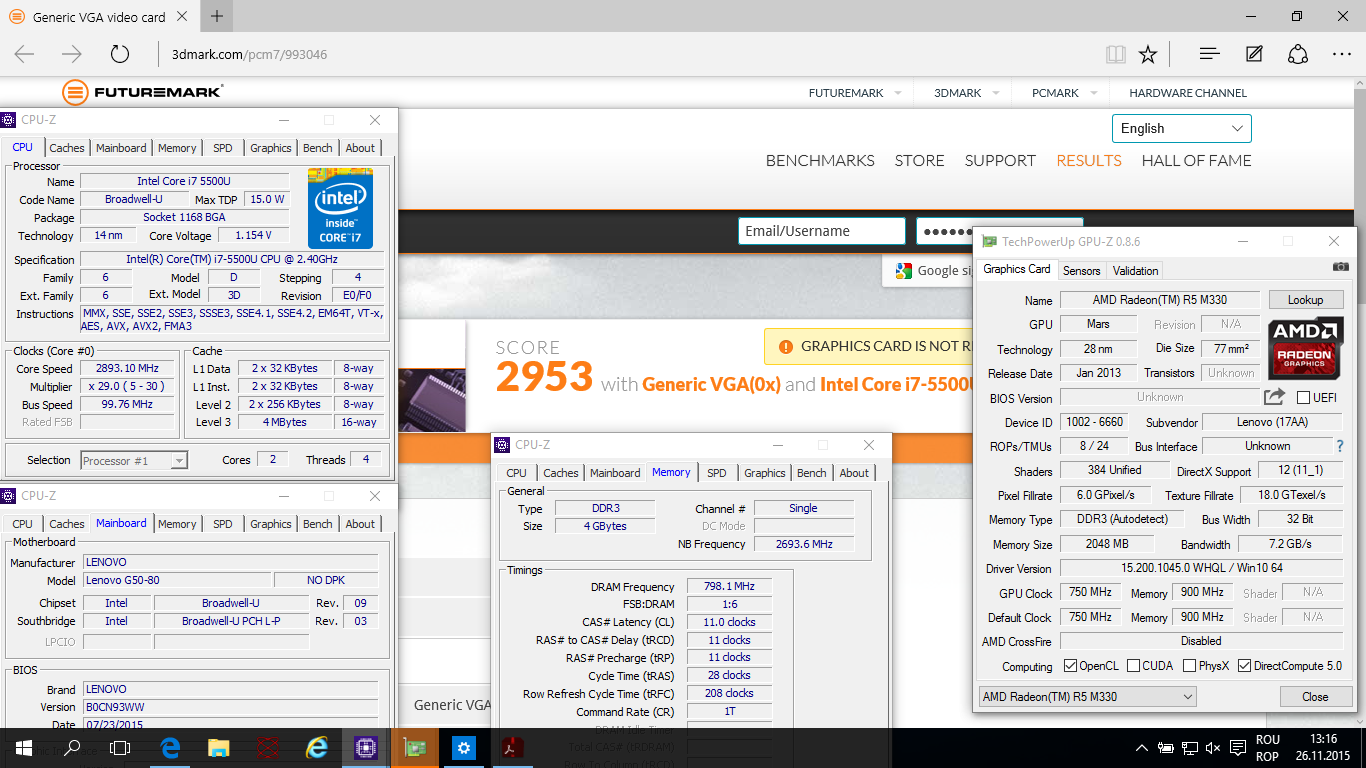Image resolution: width=1366 pixels, height=768 pixels.
Task: Open SPD tab in memory CPU-Z window
Action: [717, 473]
